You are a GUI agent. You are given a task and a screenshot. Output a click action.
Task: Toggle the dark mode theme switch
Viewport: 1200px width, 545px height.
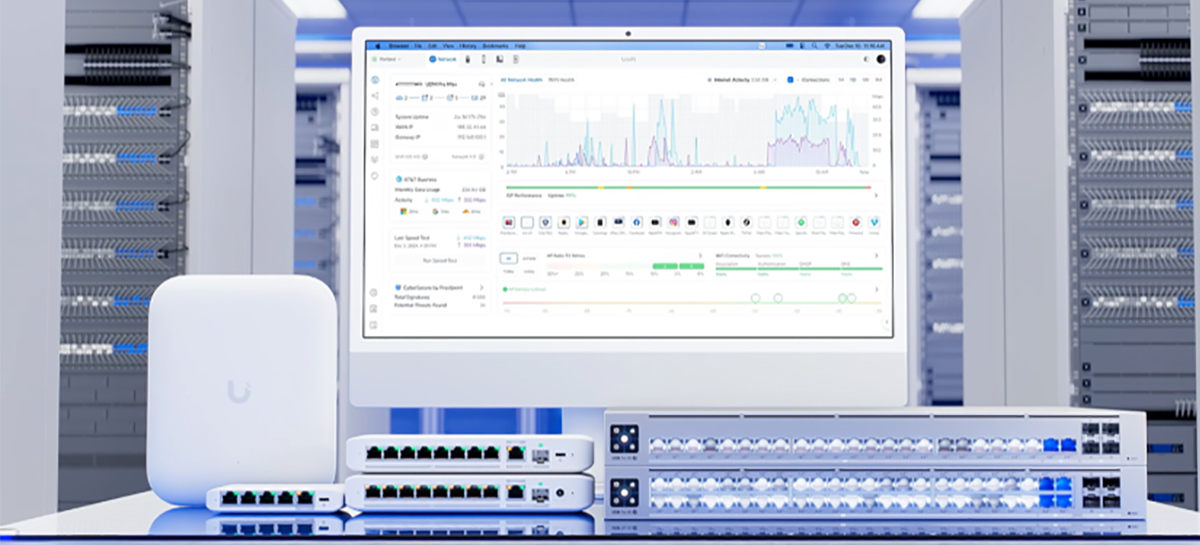click(865, 59)
